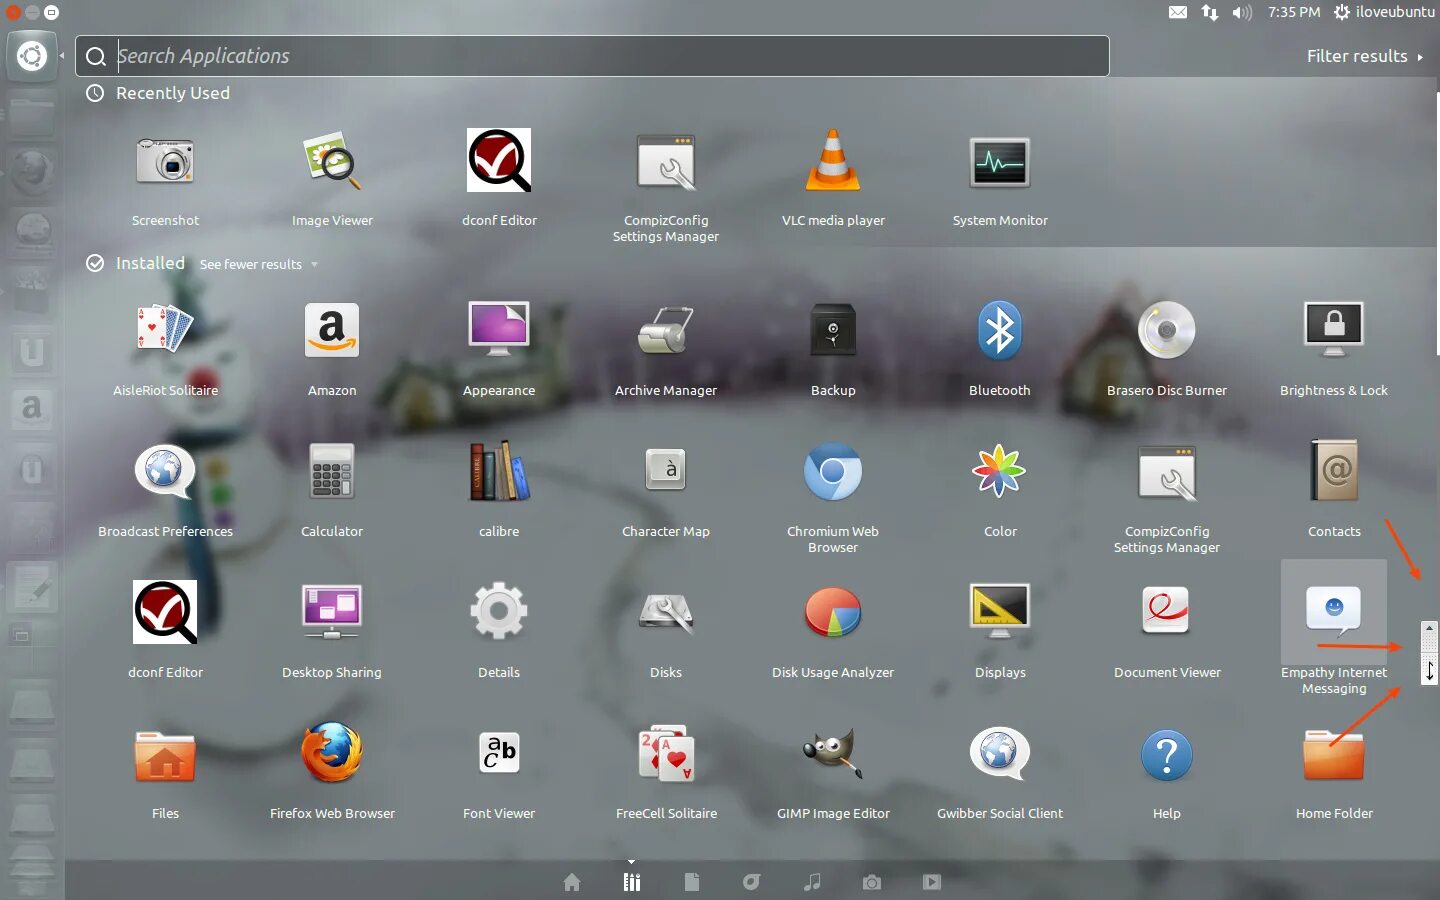The height and width of the screenshot is (900, 1440).
Task: Open the sound volume indicator
Action: [x=1242, y=12]
